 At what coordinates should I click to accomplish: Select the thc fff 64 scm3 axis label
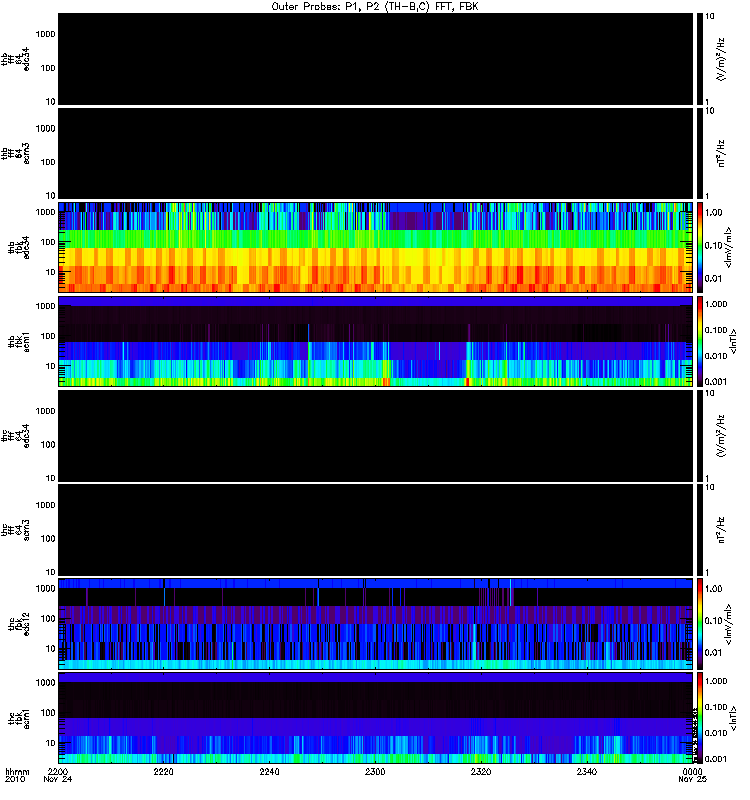[15, 530]
